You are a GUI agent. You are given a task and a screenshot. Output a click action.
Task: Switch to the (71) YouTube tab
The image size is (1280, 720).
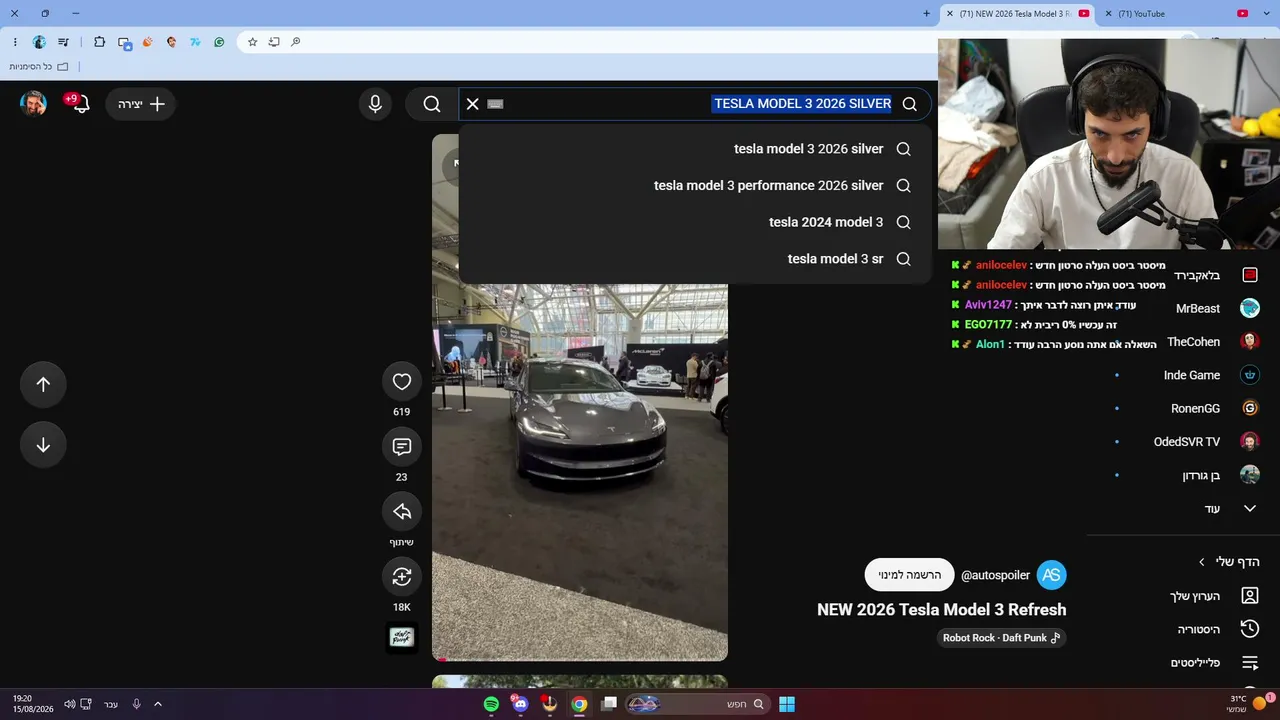pyautogui.click(x=1177, y=14)
